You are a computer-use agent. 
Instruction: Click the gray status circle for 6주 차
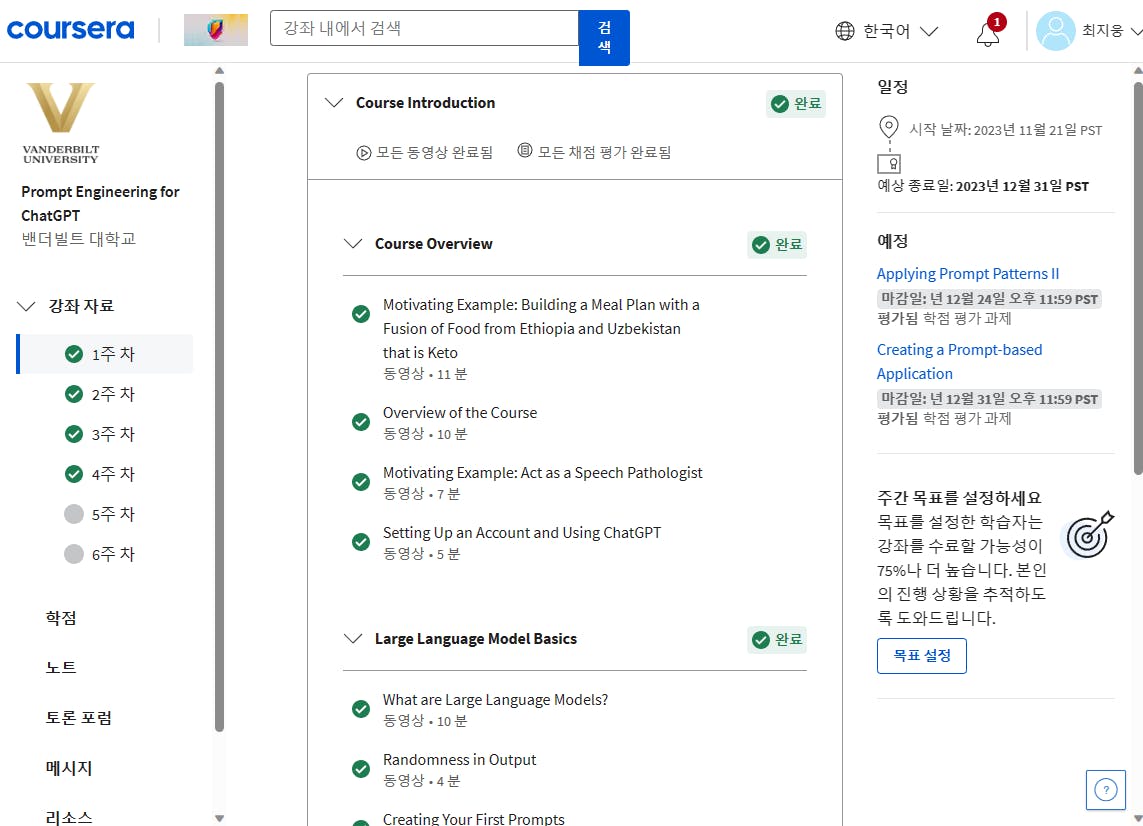[74, 554]
